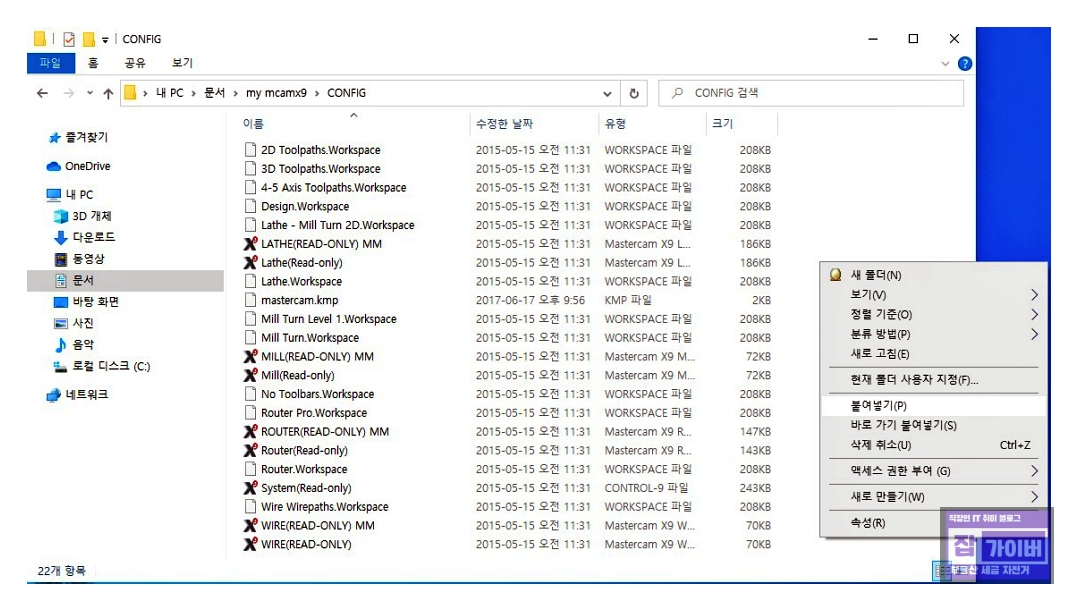This screenshot has height=611, width=1078.
Task: Click the forward navigation arrow
Action: pyautogui.click(x=68, y=93)
